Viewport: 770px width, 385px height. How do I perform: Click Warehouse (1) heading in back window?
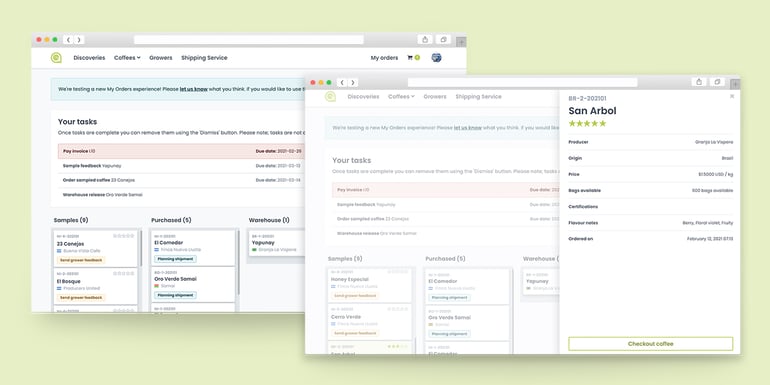pos(269,220)
